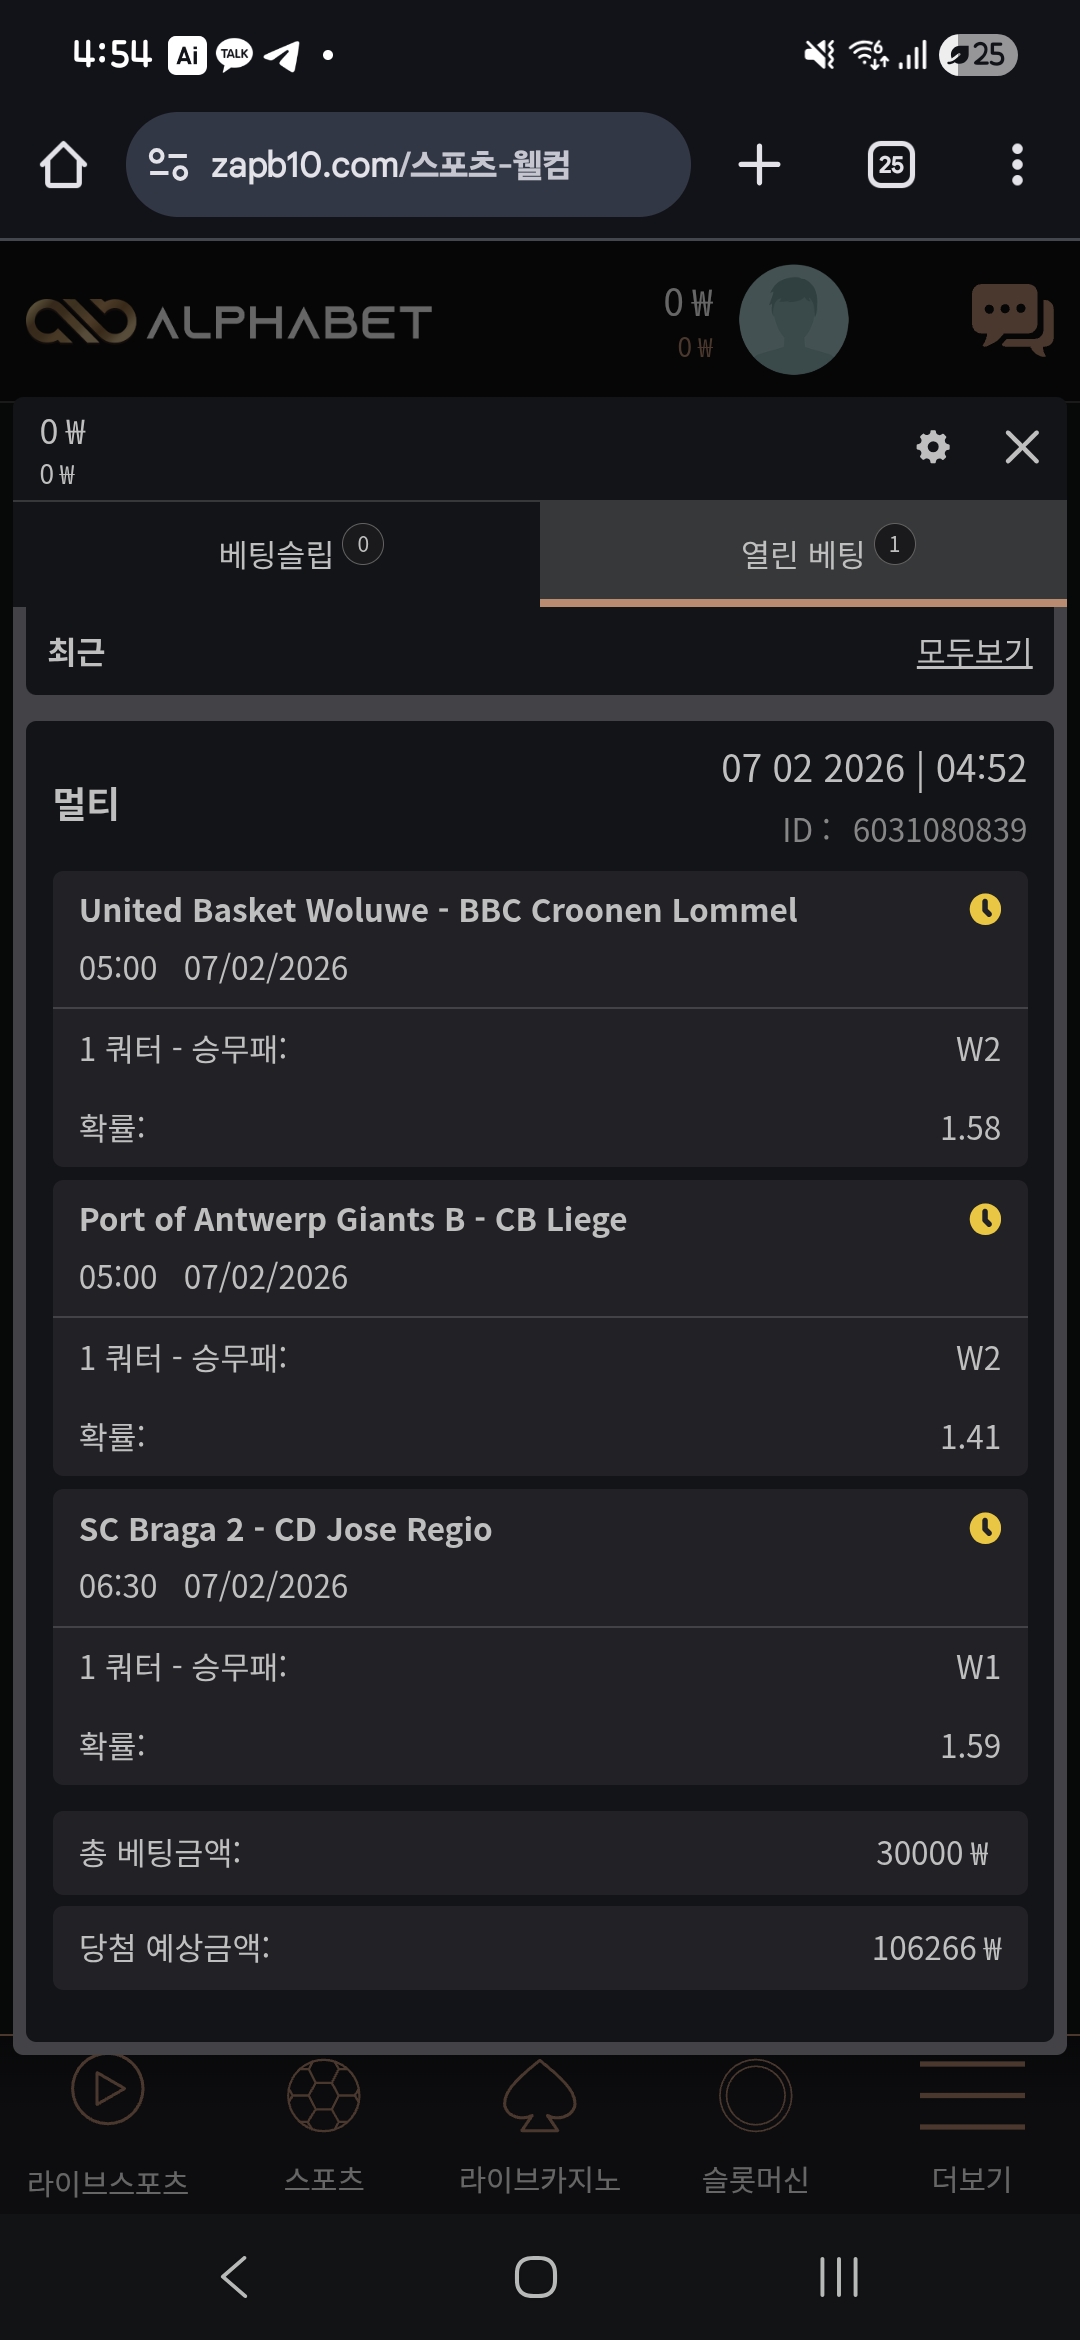Screen dimensions: 1080x2340
Task: Go to 스포츠 sports section
Action: click(324, 2122)
